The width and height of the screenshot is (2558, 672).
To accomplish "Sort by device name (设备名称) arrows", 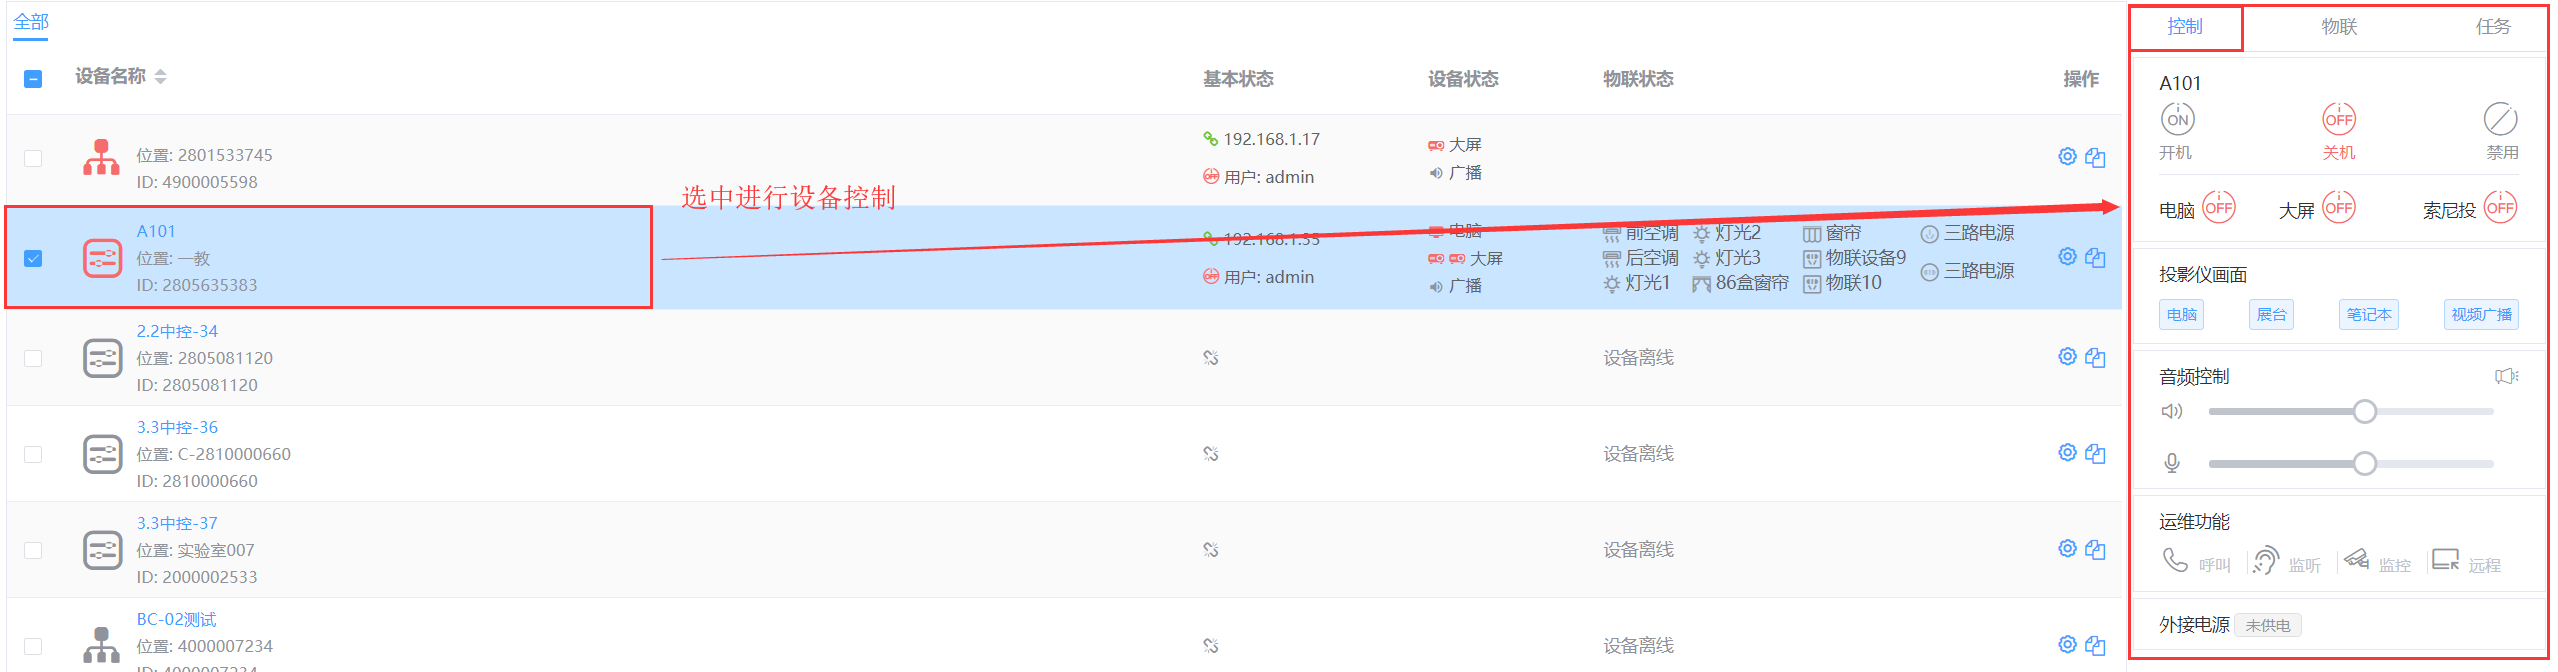I will [161, 77].
